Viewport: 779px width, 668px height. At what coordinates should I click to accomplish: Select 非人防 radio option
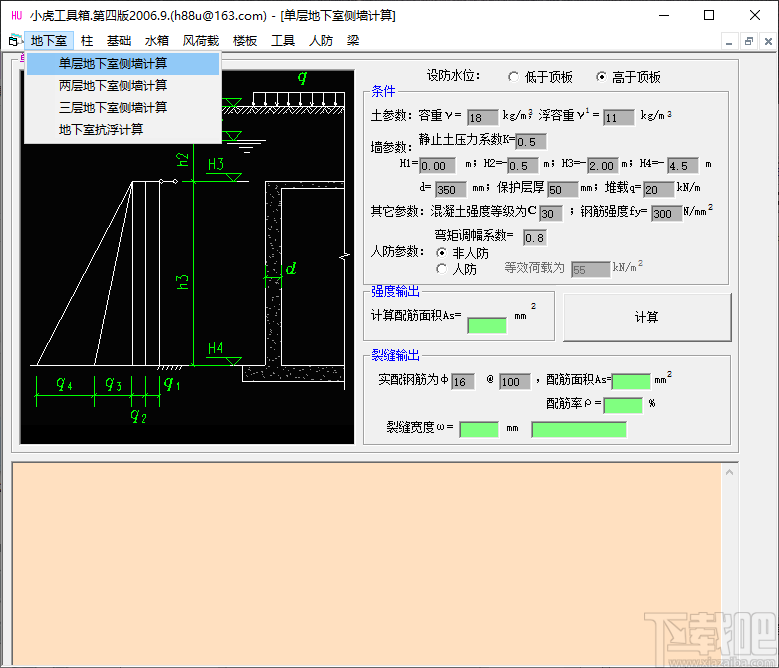click(462, 253)
